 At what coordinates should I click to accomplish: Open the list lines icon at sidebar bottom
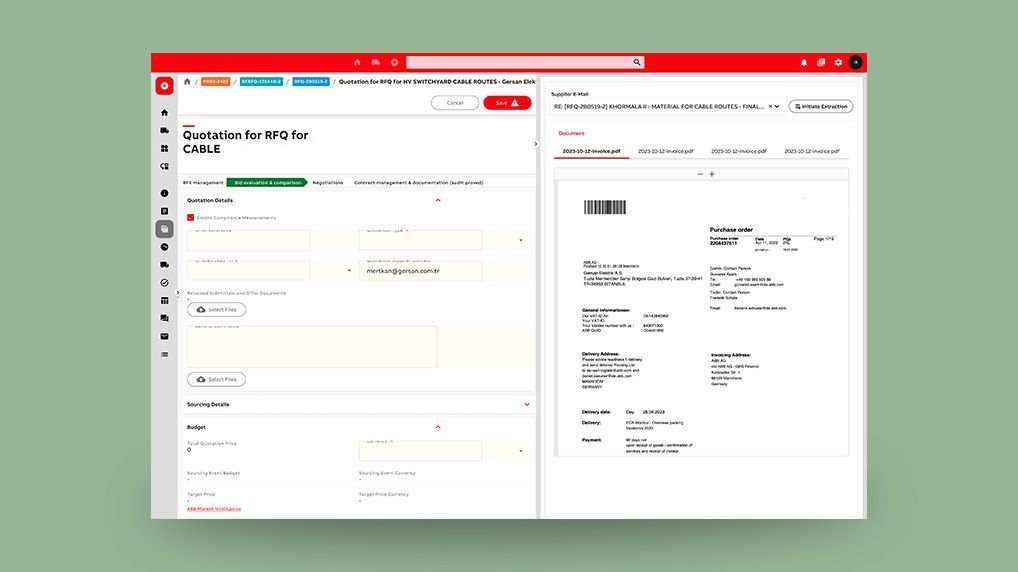(164, 354)
